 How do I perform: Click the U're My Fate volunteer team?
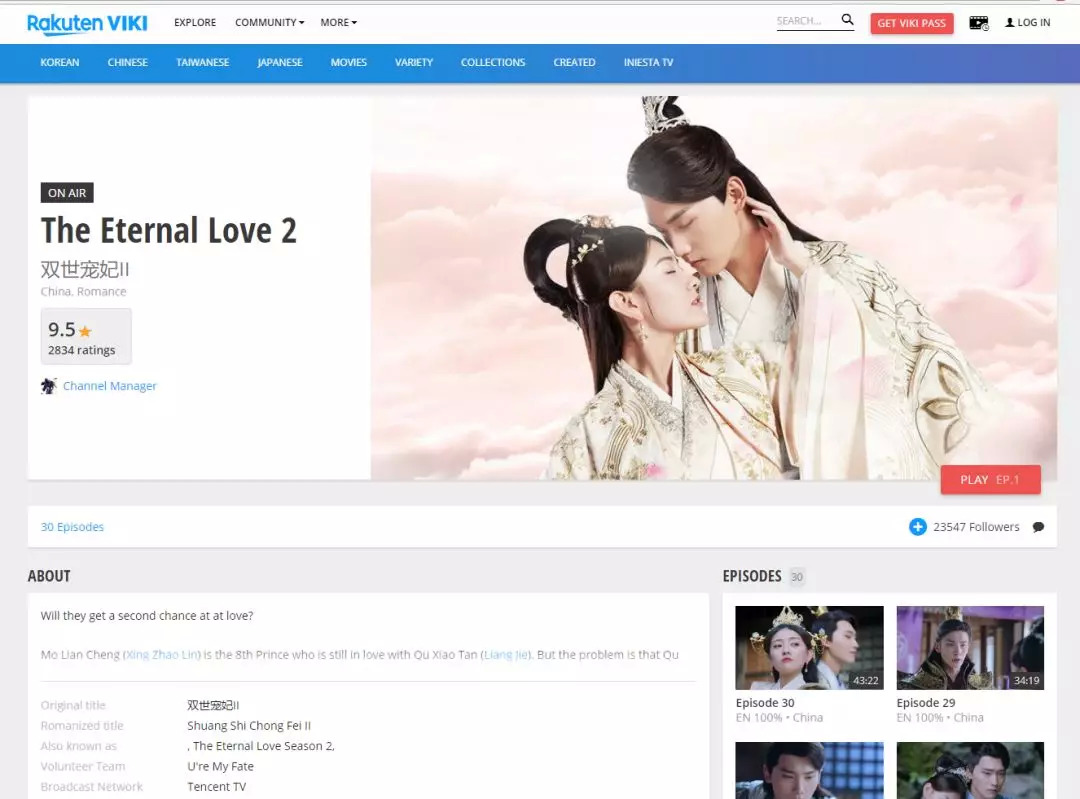pos(220,766)
